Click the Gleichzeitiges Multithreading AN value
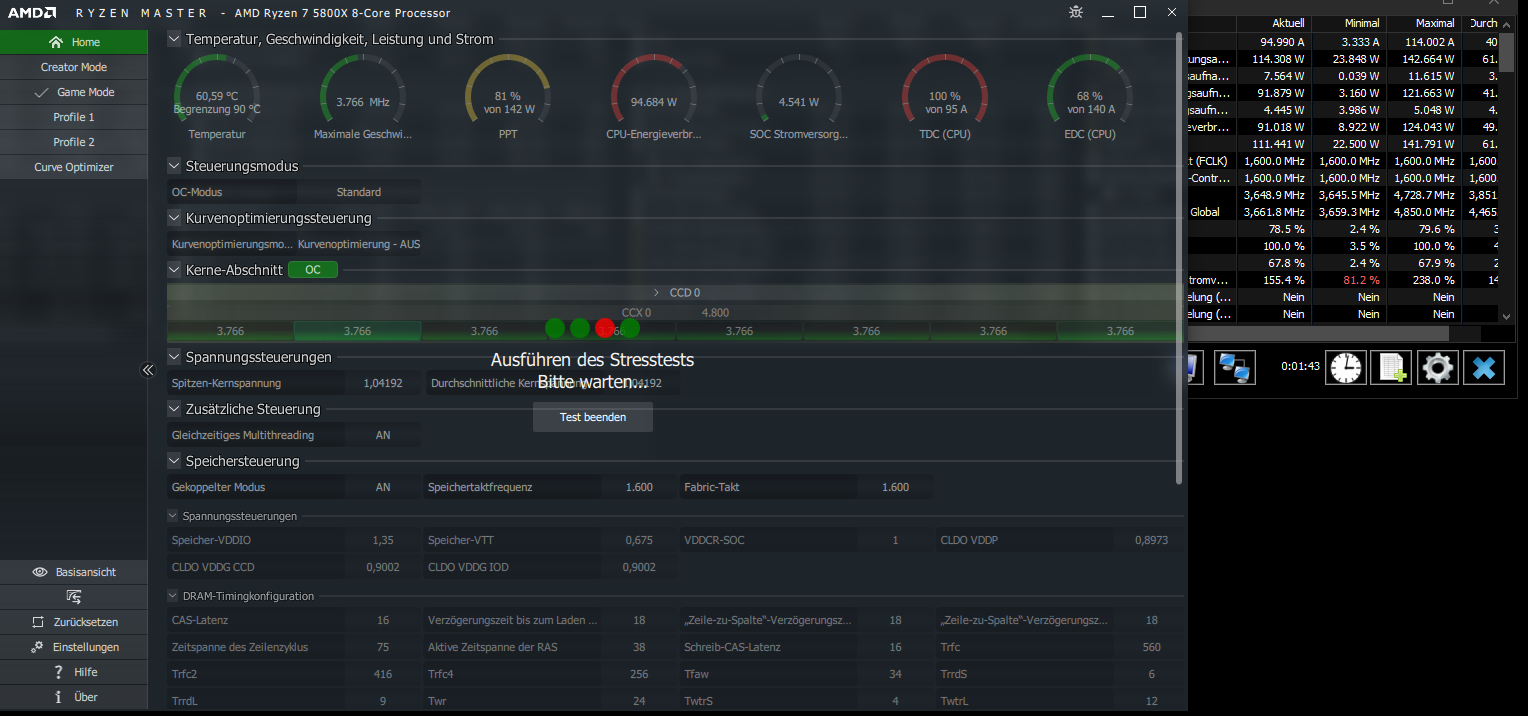Image resolution: width=1528 pixels, height=716 pixels. click(383, 435)
